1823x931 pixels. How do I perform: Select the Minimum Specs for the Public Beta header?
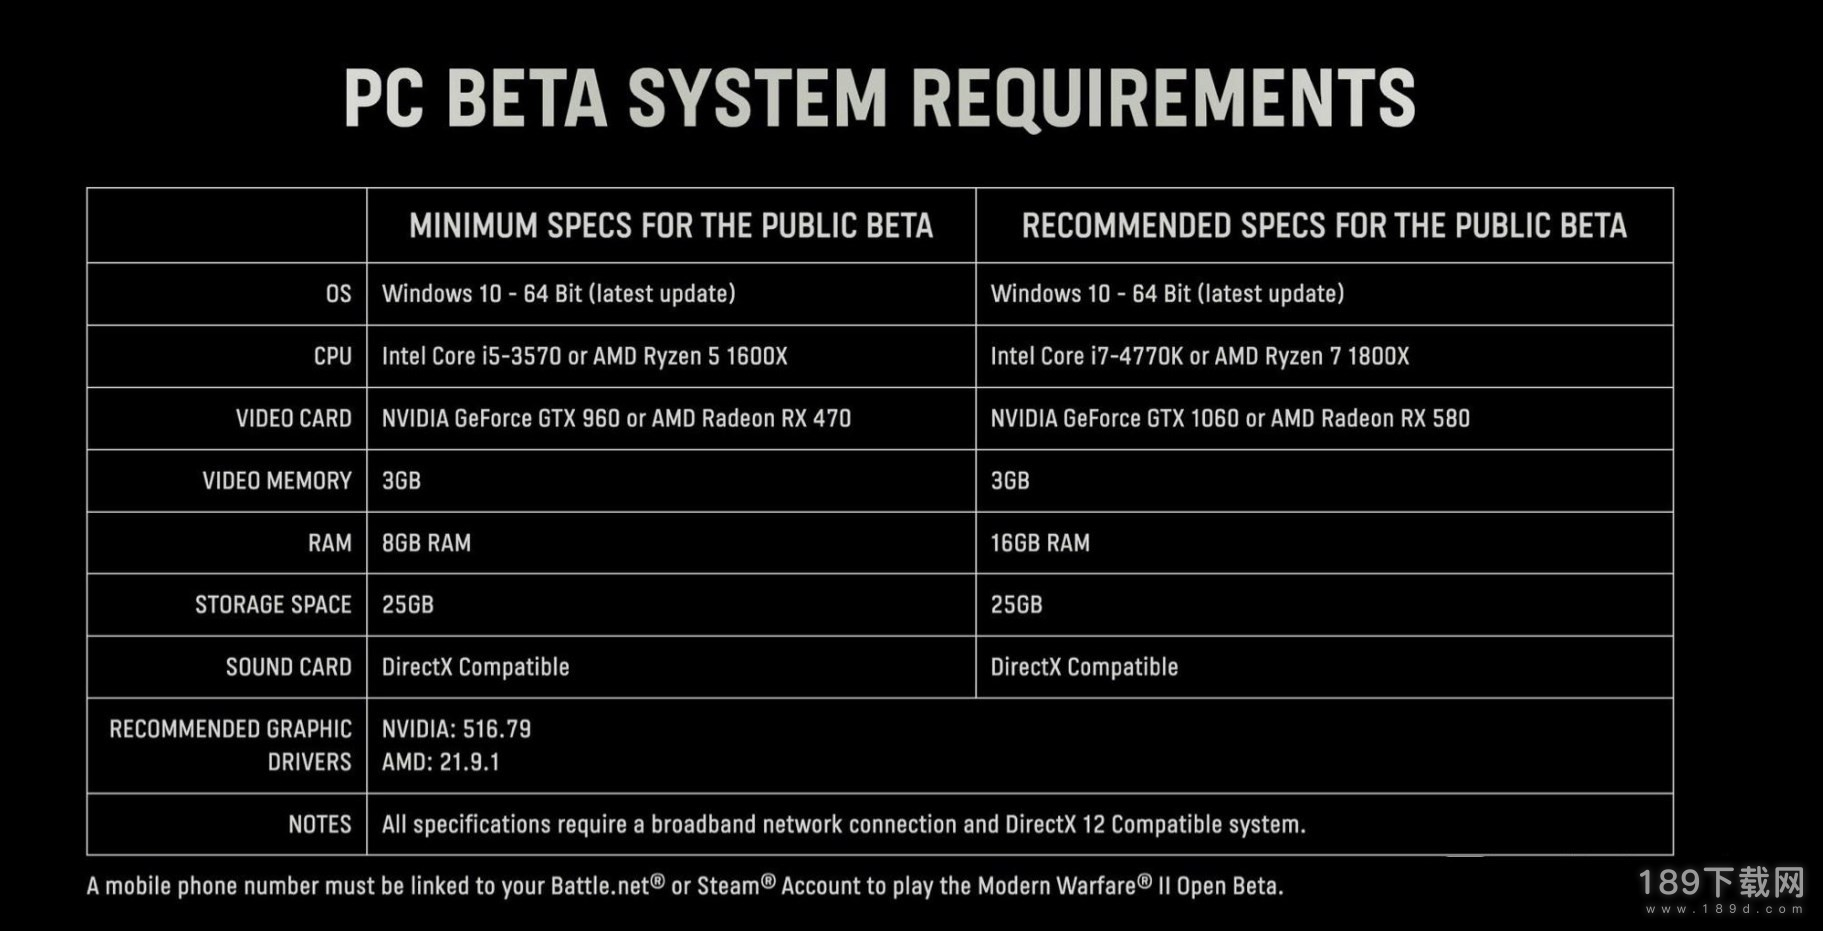pyautogui.click(x=671, y=226)
